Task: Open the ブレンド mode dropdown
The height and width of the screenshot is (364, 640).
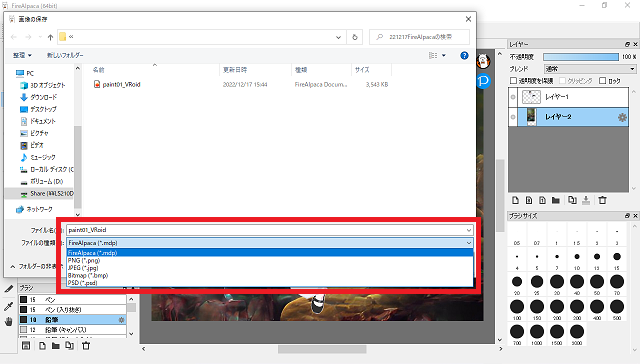Action: [x=590, y=69]
